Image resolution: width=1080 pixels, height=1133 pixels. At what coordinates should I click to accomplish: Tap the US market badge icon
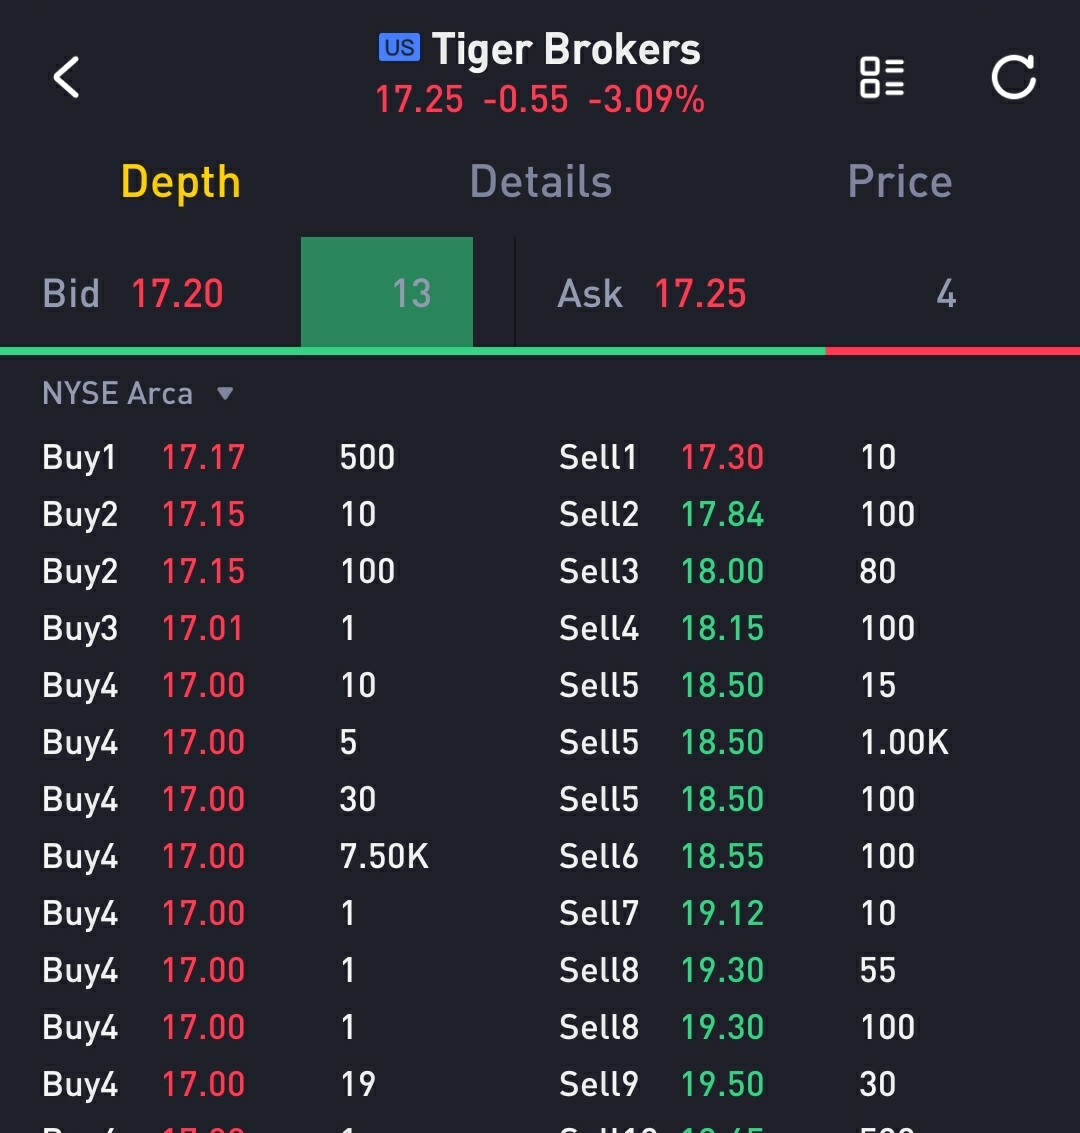[x=399, y=48]
